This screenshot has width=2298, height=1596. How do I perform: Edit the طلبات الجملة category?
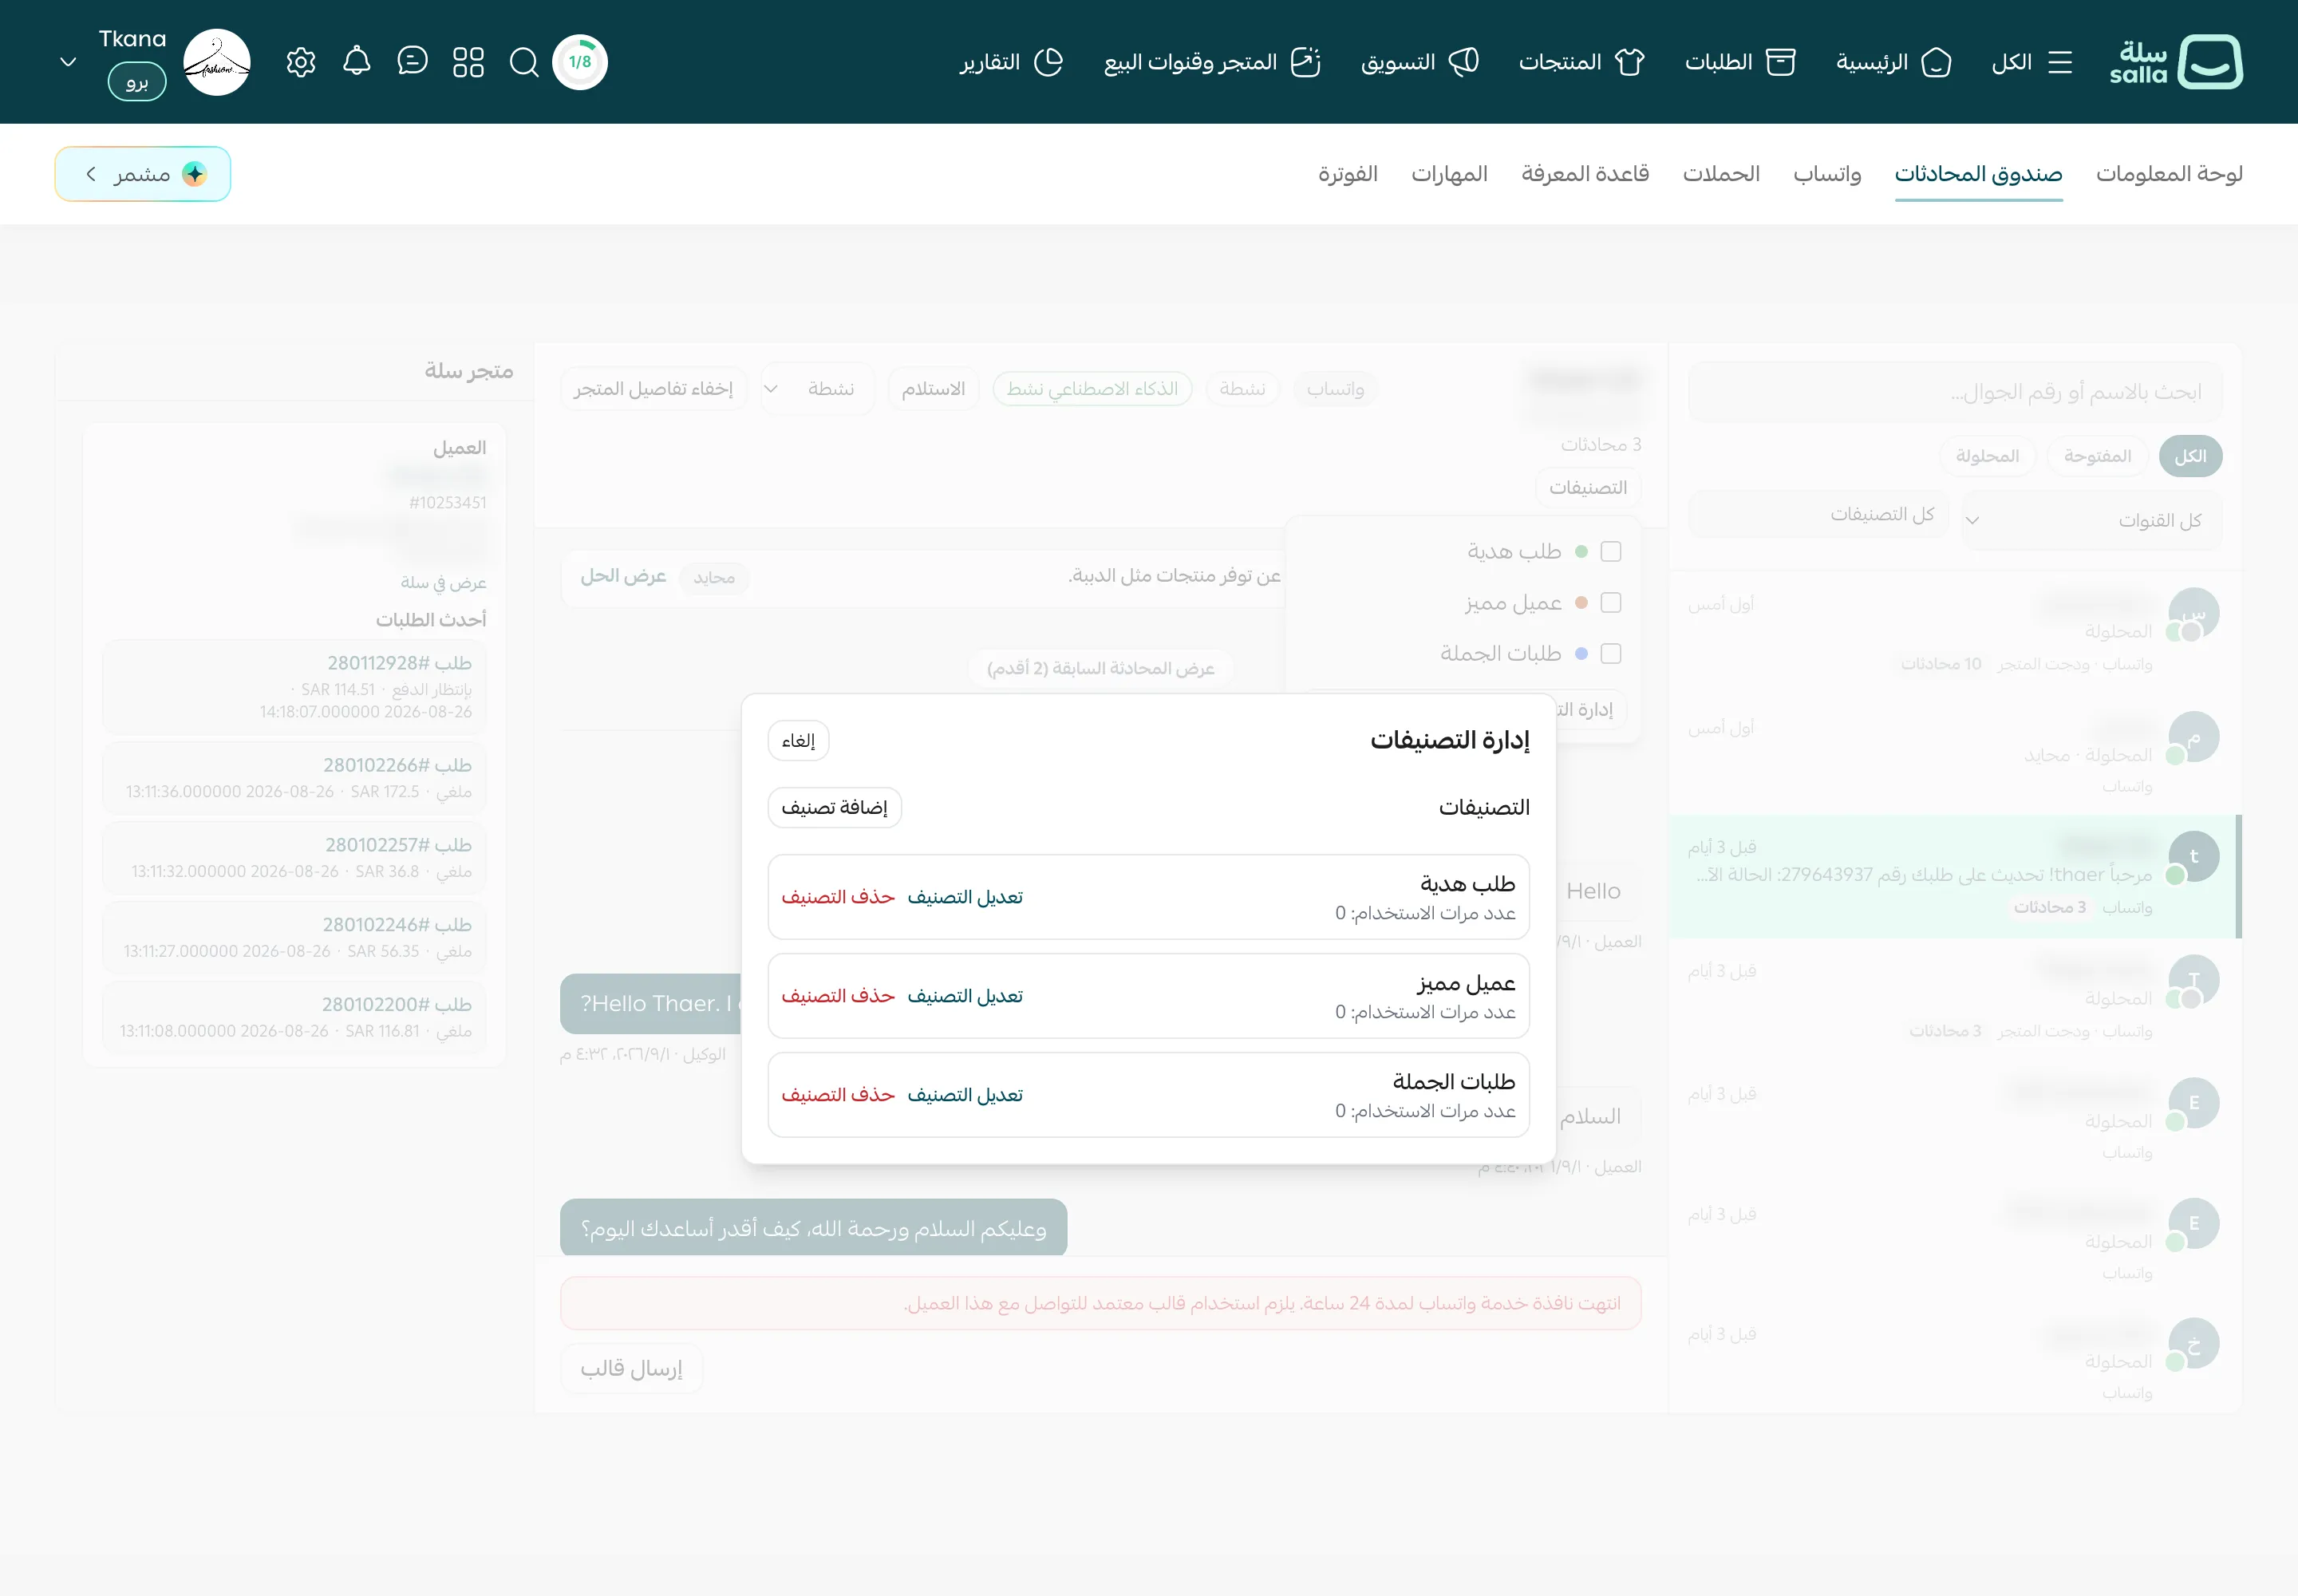[x=965, y=1095]
